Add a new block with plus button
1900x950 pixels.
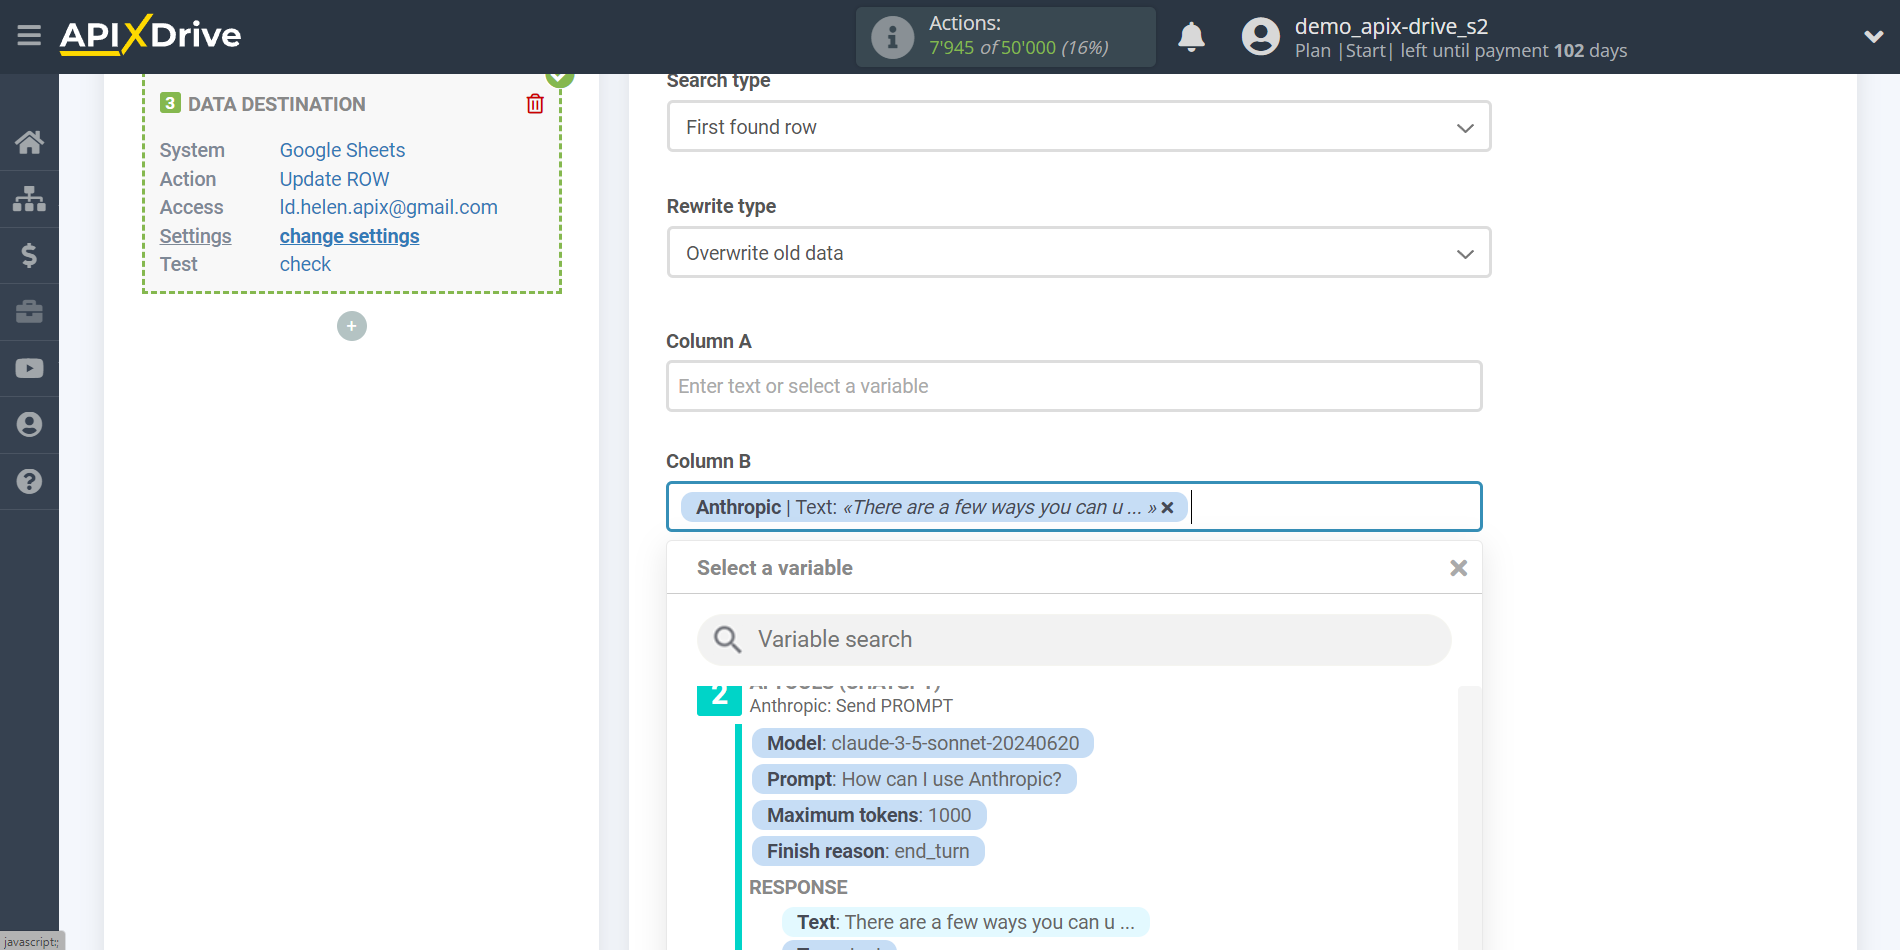click(x=352, y=326)
